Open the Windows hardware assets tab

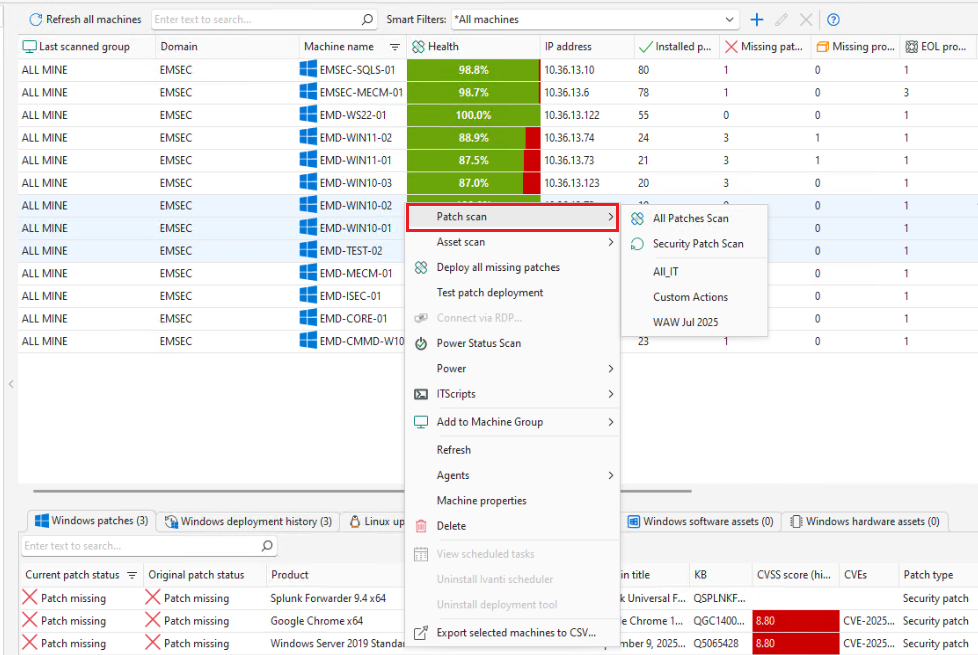click(865, 522)
